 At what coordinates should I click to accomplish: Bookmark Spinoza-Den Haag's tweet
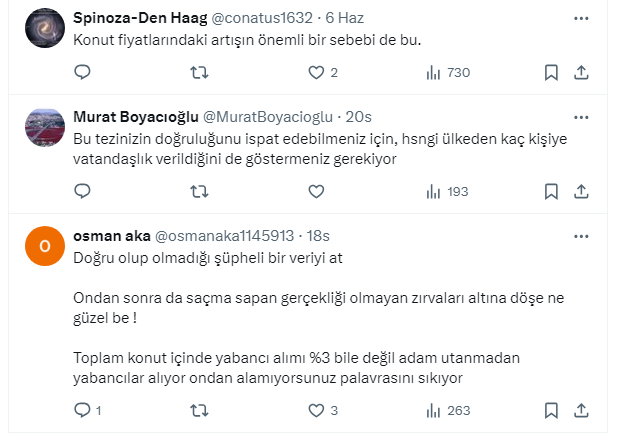click(551, 72)
